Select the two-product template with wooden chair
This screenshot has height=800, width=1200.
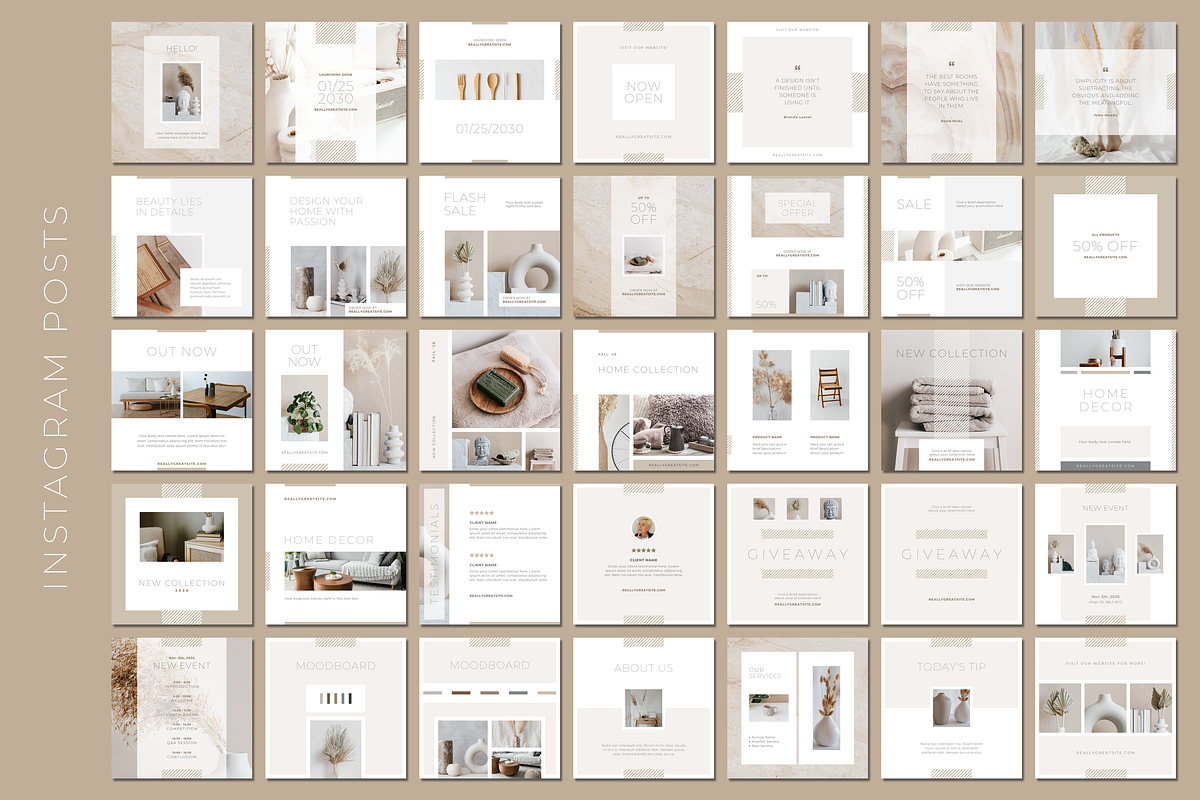(798, 400)
